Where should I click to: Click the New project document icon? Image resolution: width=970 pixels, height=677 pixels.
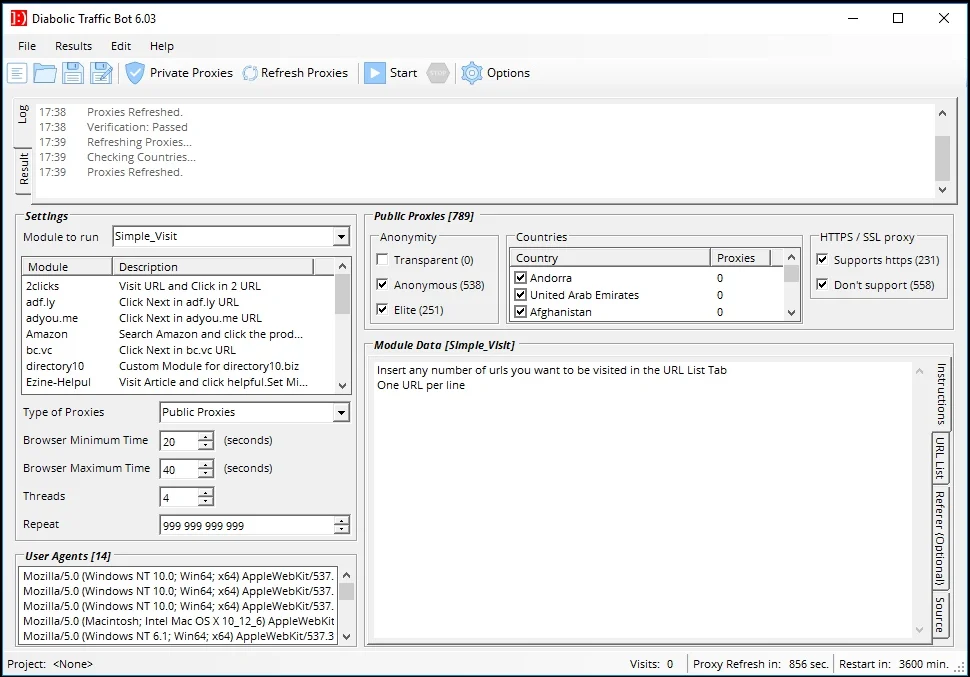(17, 73)
